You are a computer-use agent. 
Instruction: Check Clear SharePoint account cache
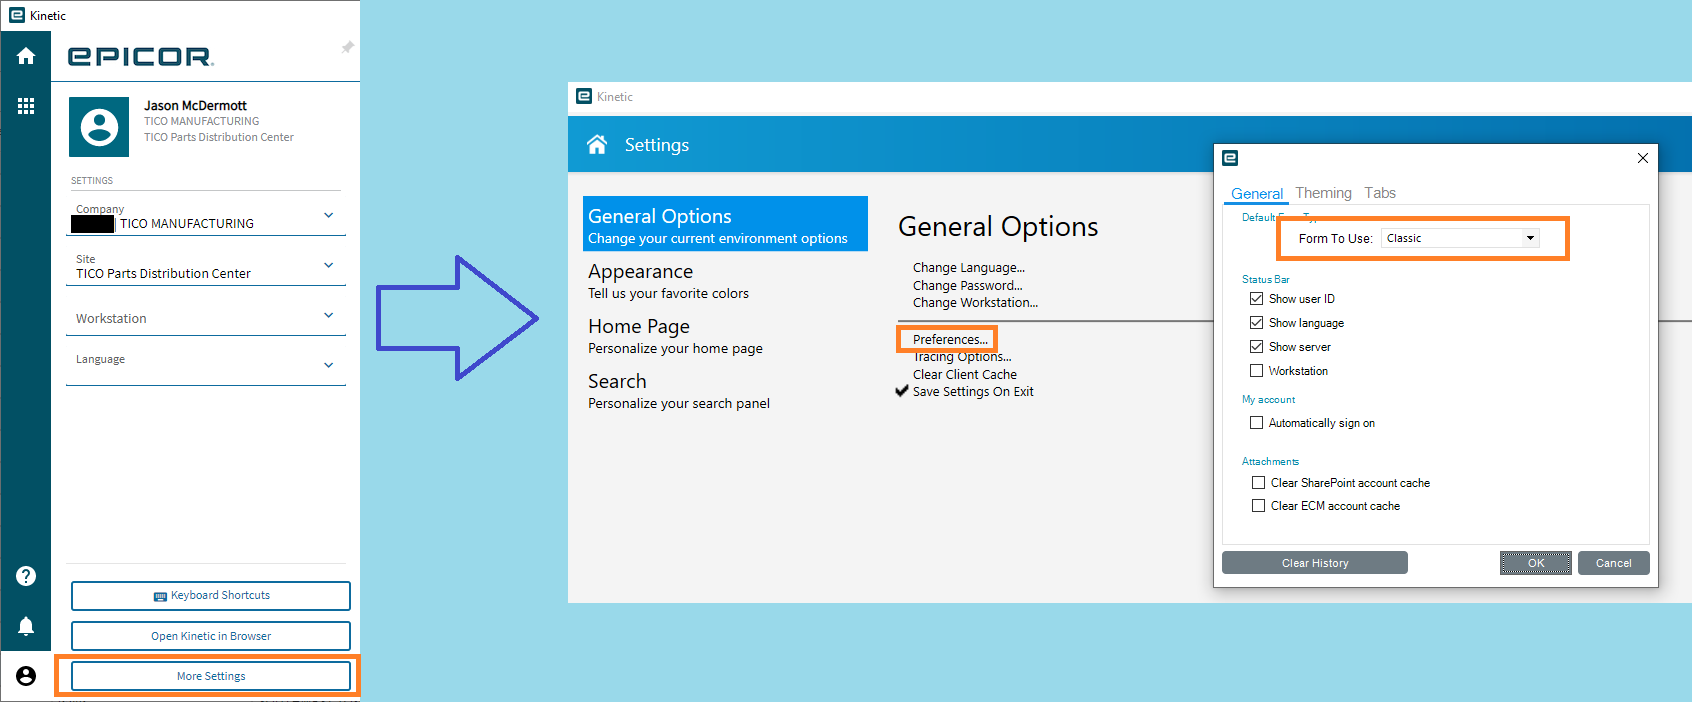(x=1258, y=483)
